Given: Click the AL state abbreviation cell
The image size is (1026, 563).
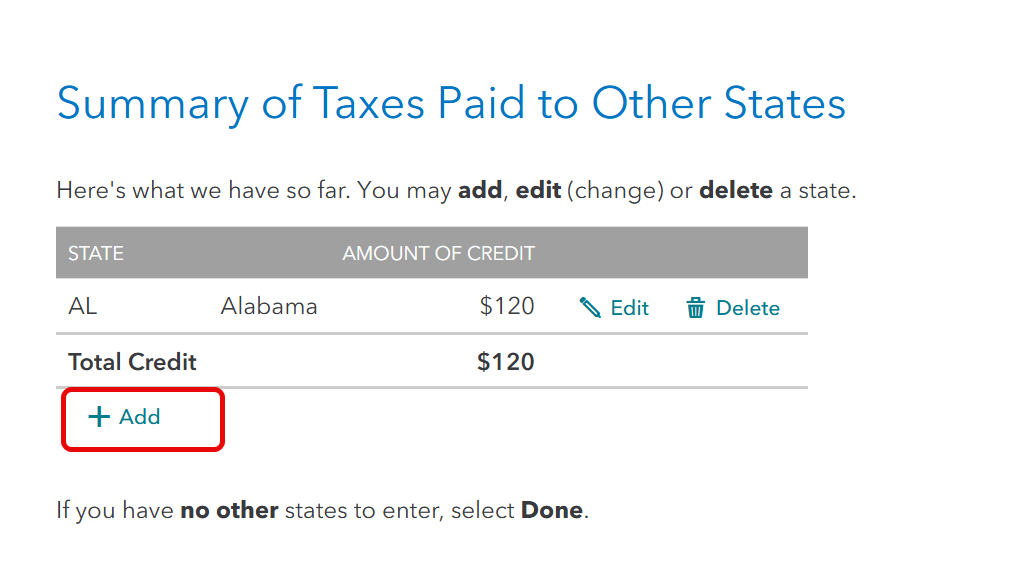Looking at the screenshot, I should [x=82, y=306].
